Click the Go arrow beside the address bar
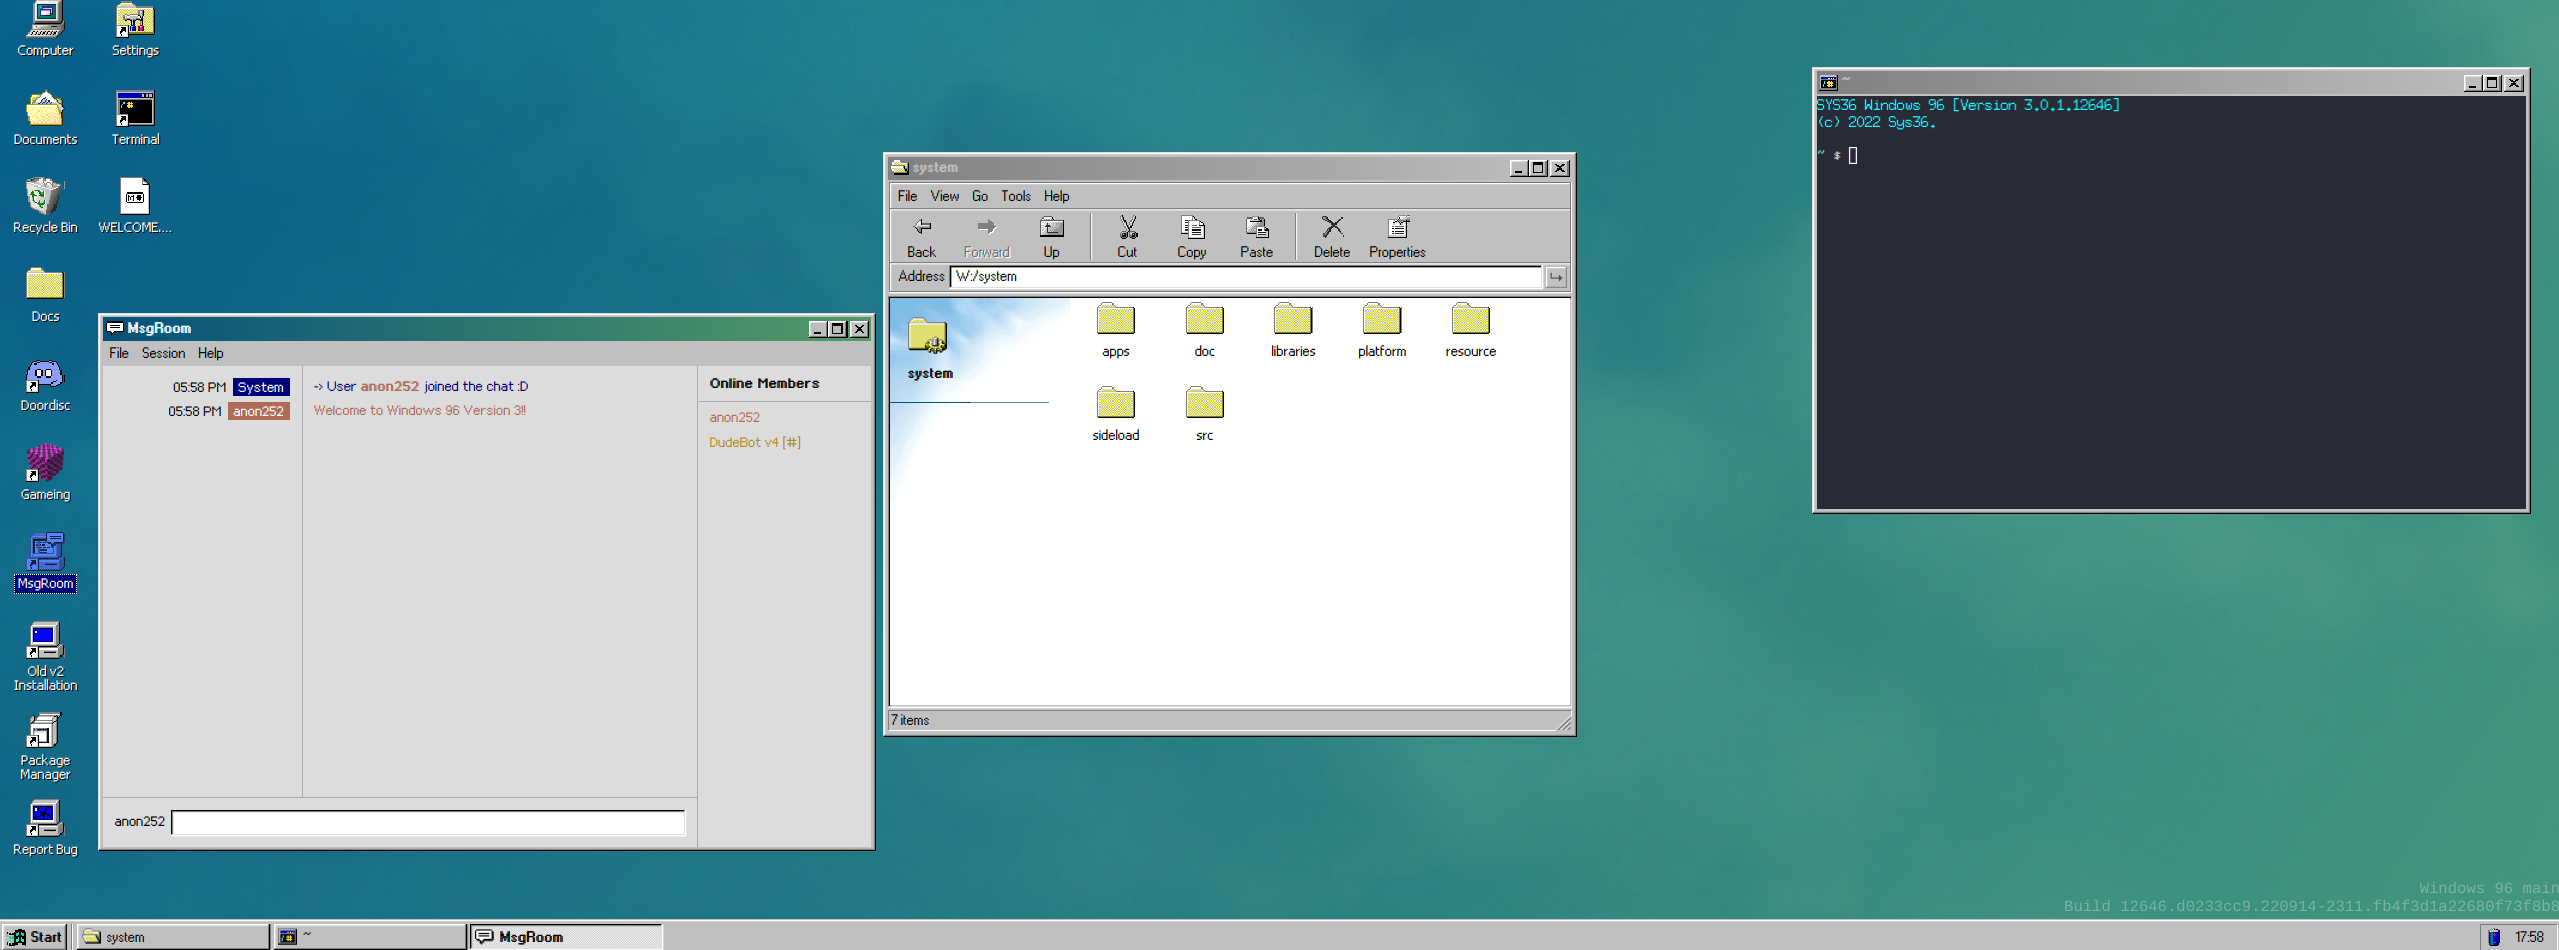2559x950 pixels. (1556, 277)
